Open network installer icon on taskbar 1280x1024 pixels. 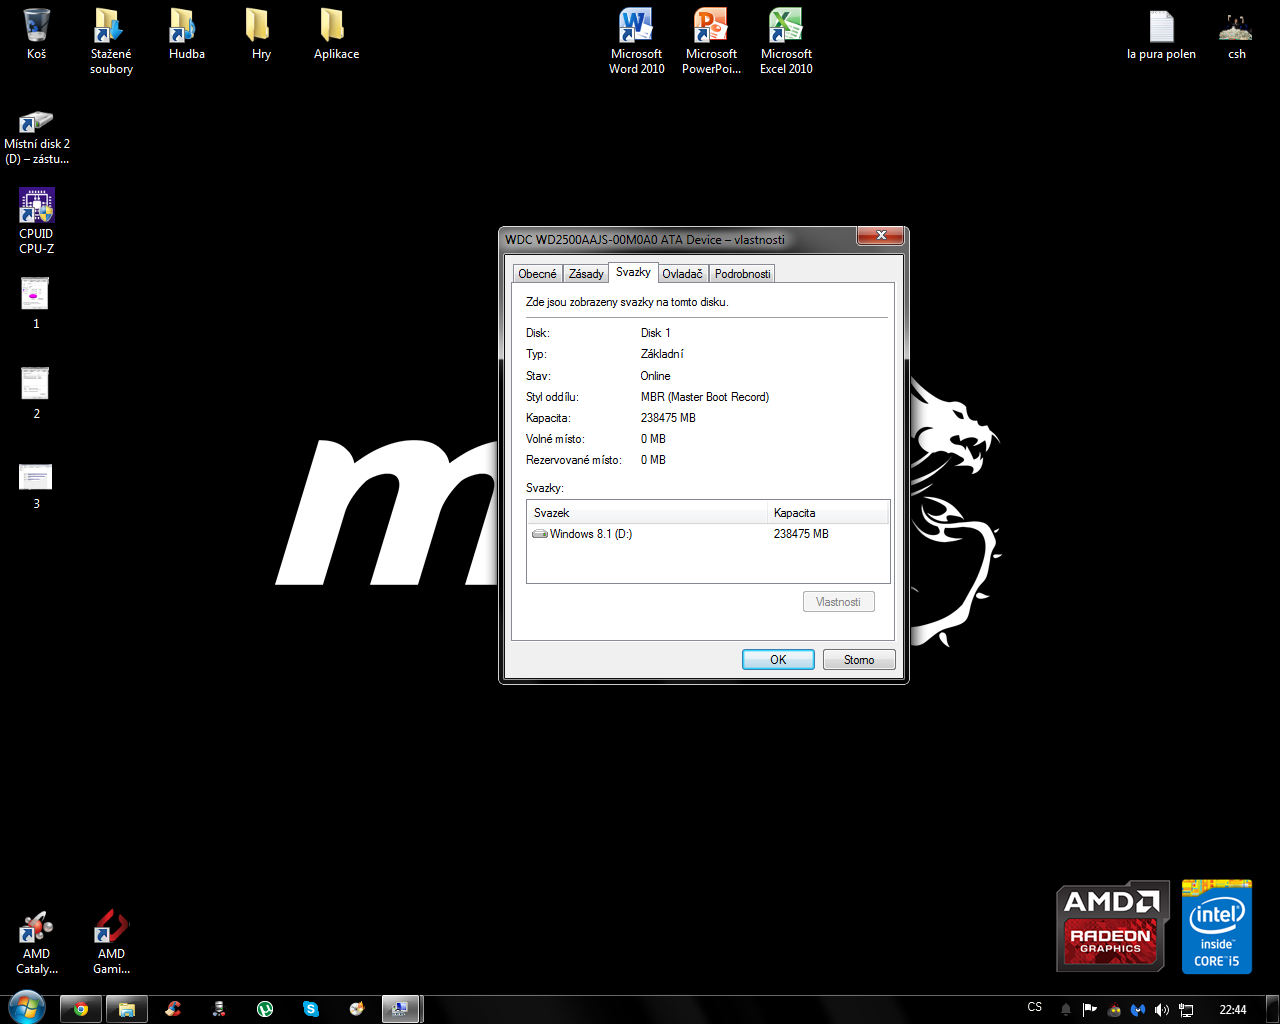219,1009
